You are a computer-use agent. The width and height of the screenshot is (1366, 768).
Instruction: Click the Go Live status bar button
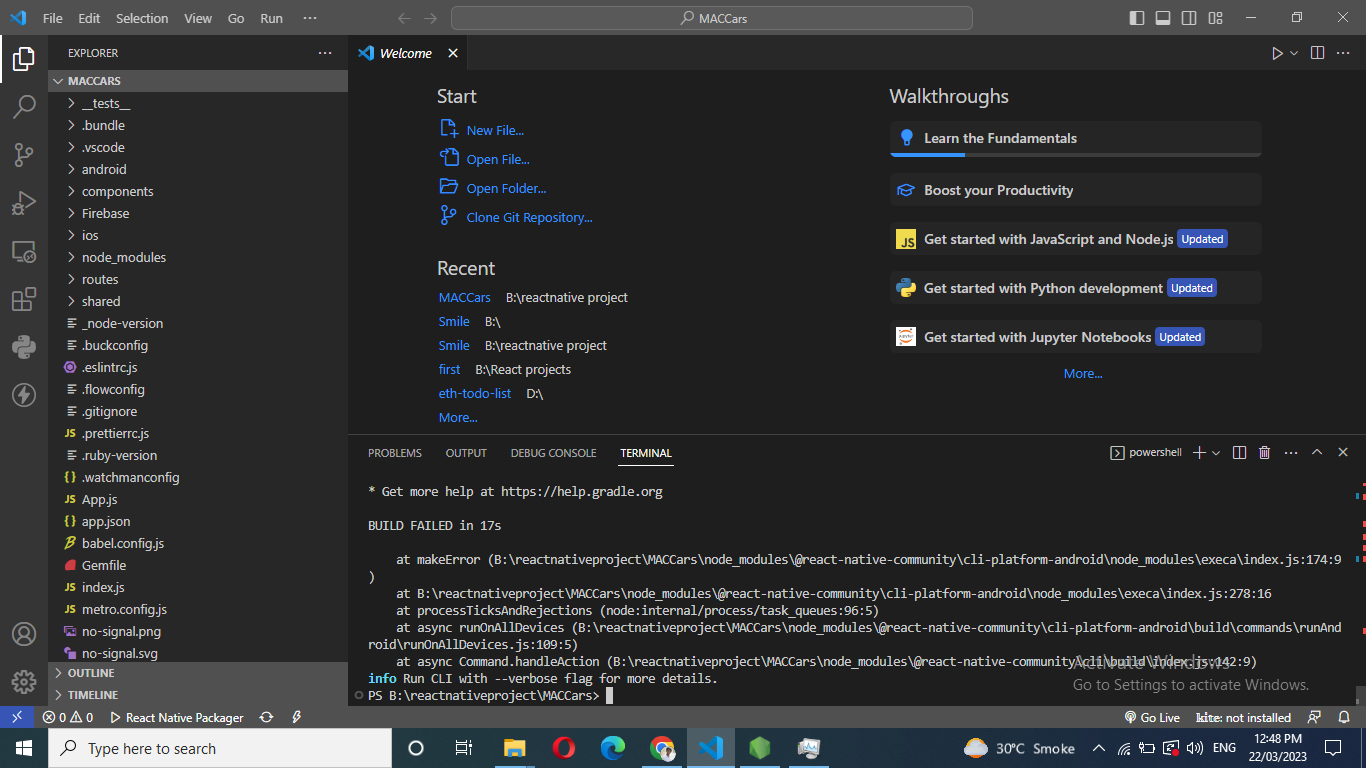pyautogui.click(x=1152, y=717)
